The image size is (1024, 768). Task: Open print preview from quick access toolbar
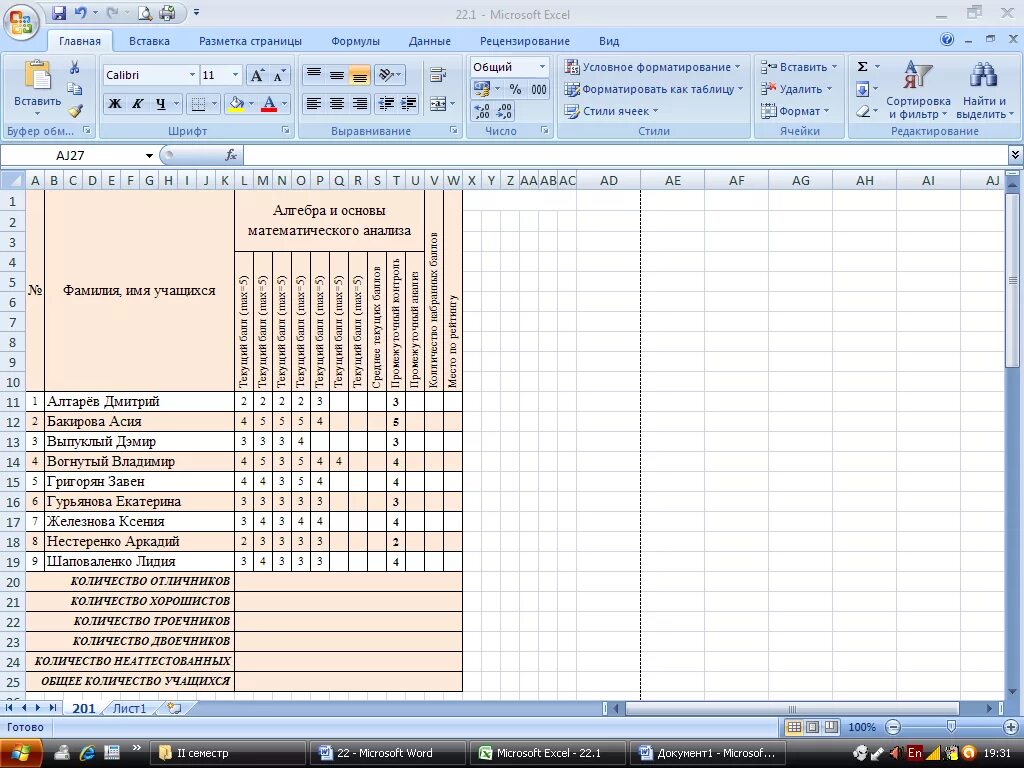144,13
